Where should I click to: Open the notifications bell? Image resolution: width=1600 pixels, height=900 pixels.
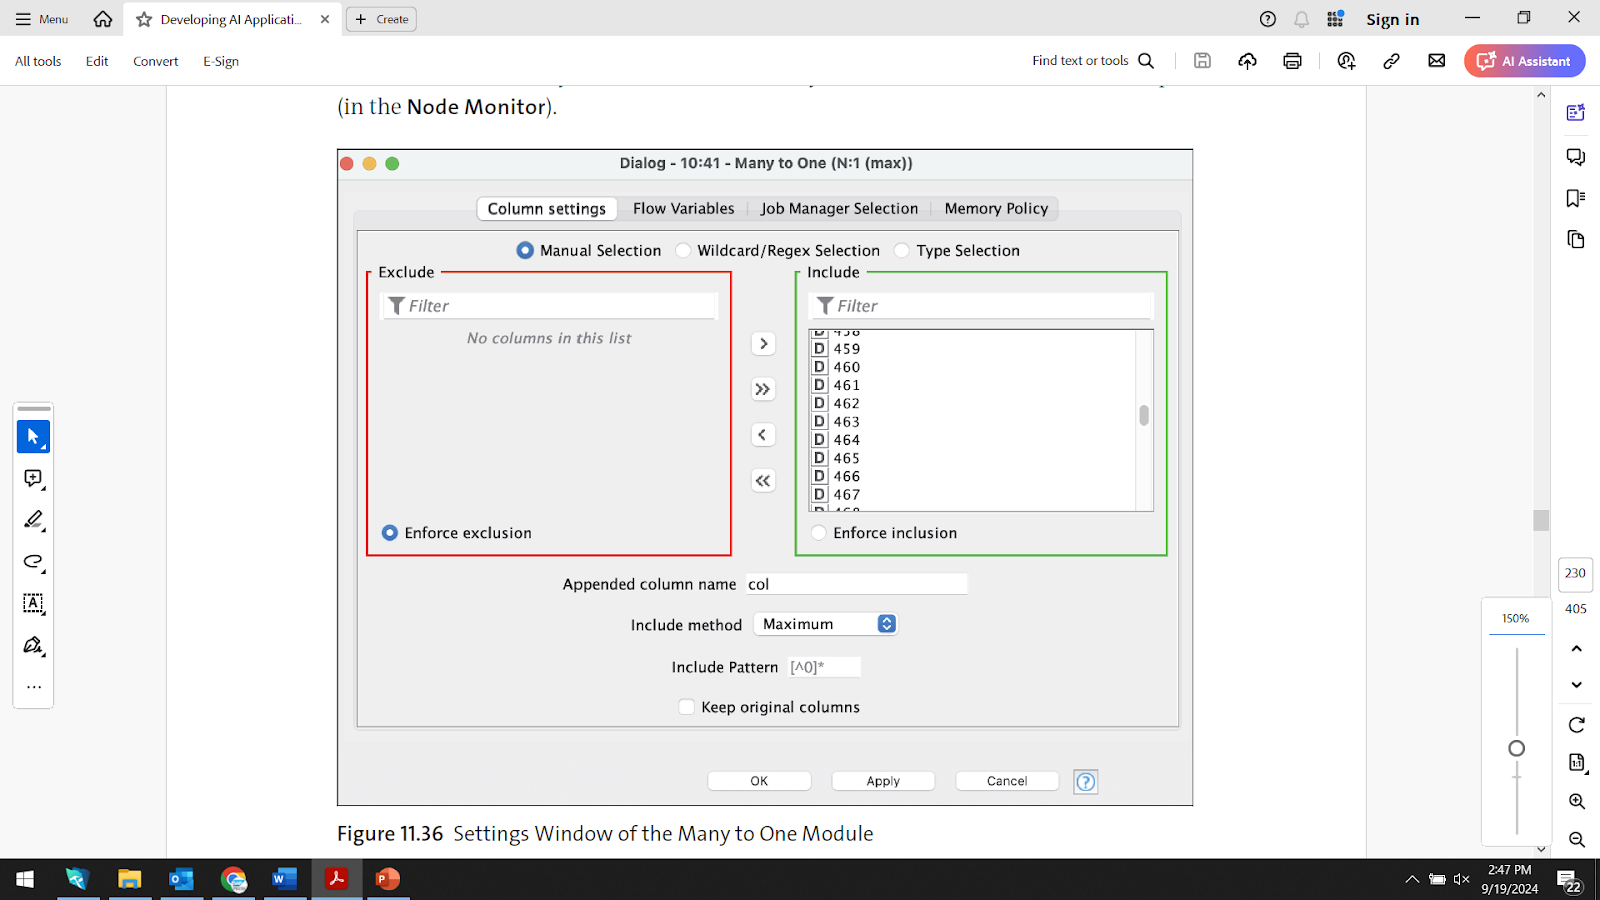(x=1301, y=19)
